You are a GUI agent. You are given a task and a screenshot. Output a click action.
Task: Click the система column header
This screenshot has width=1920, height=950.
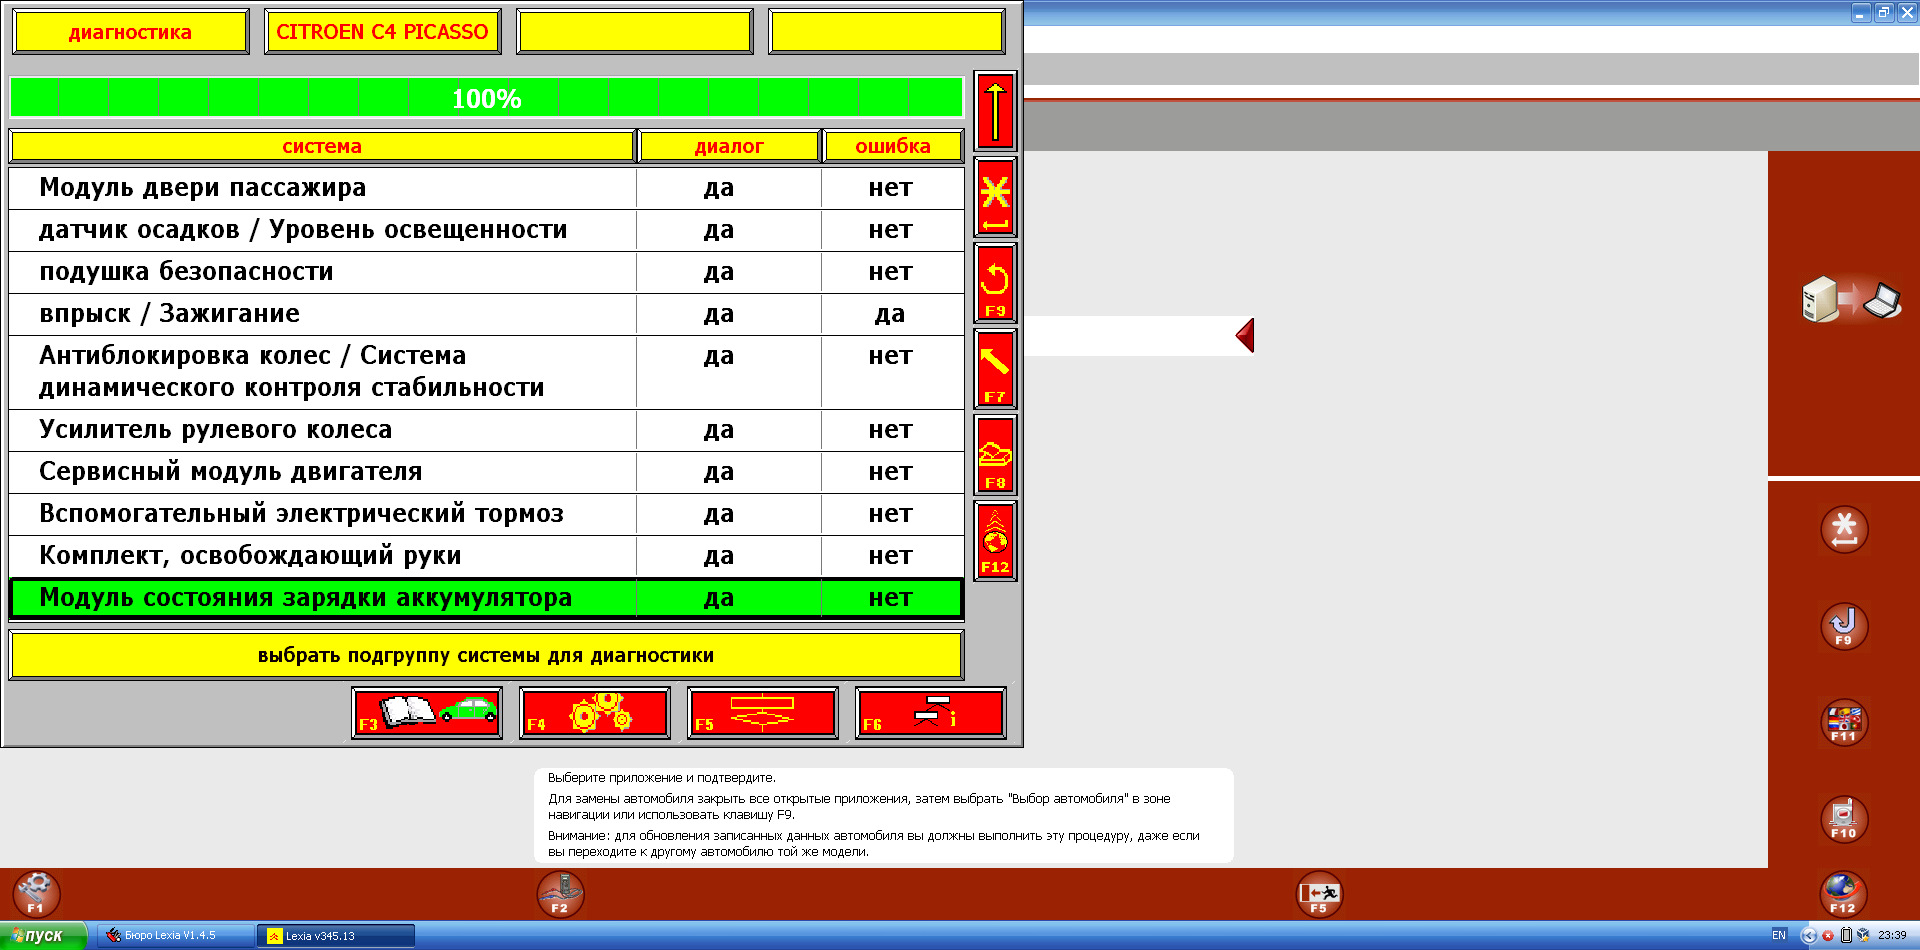(322, 146)
